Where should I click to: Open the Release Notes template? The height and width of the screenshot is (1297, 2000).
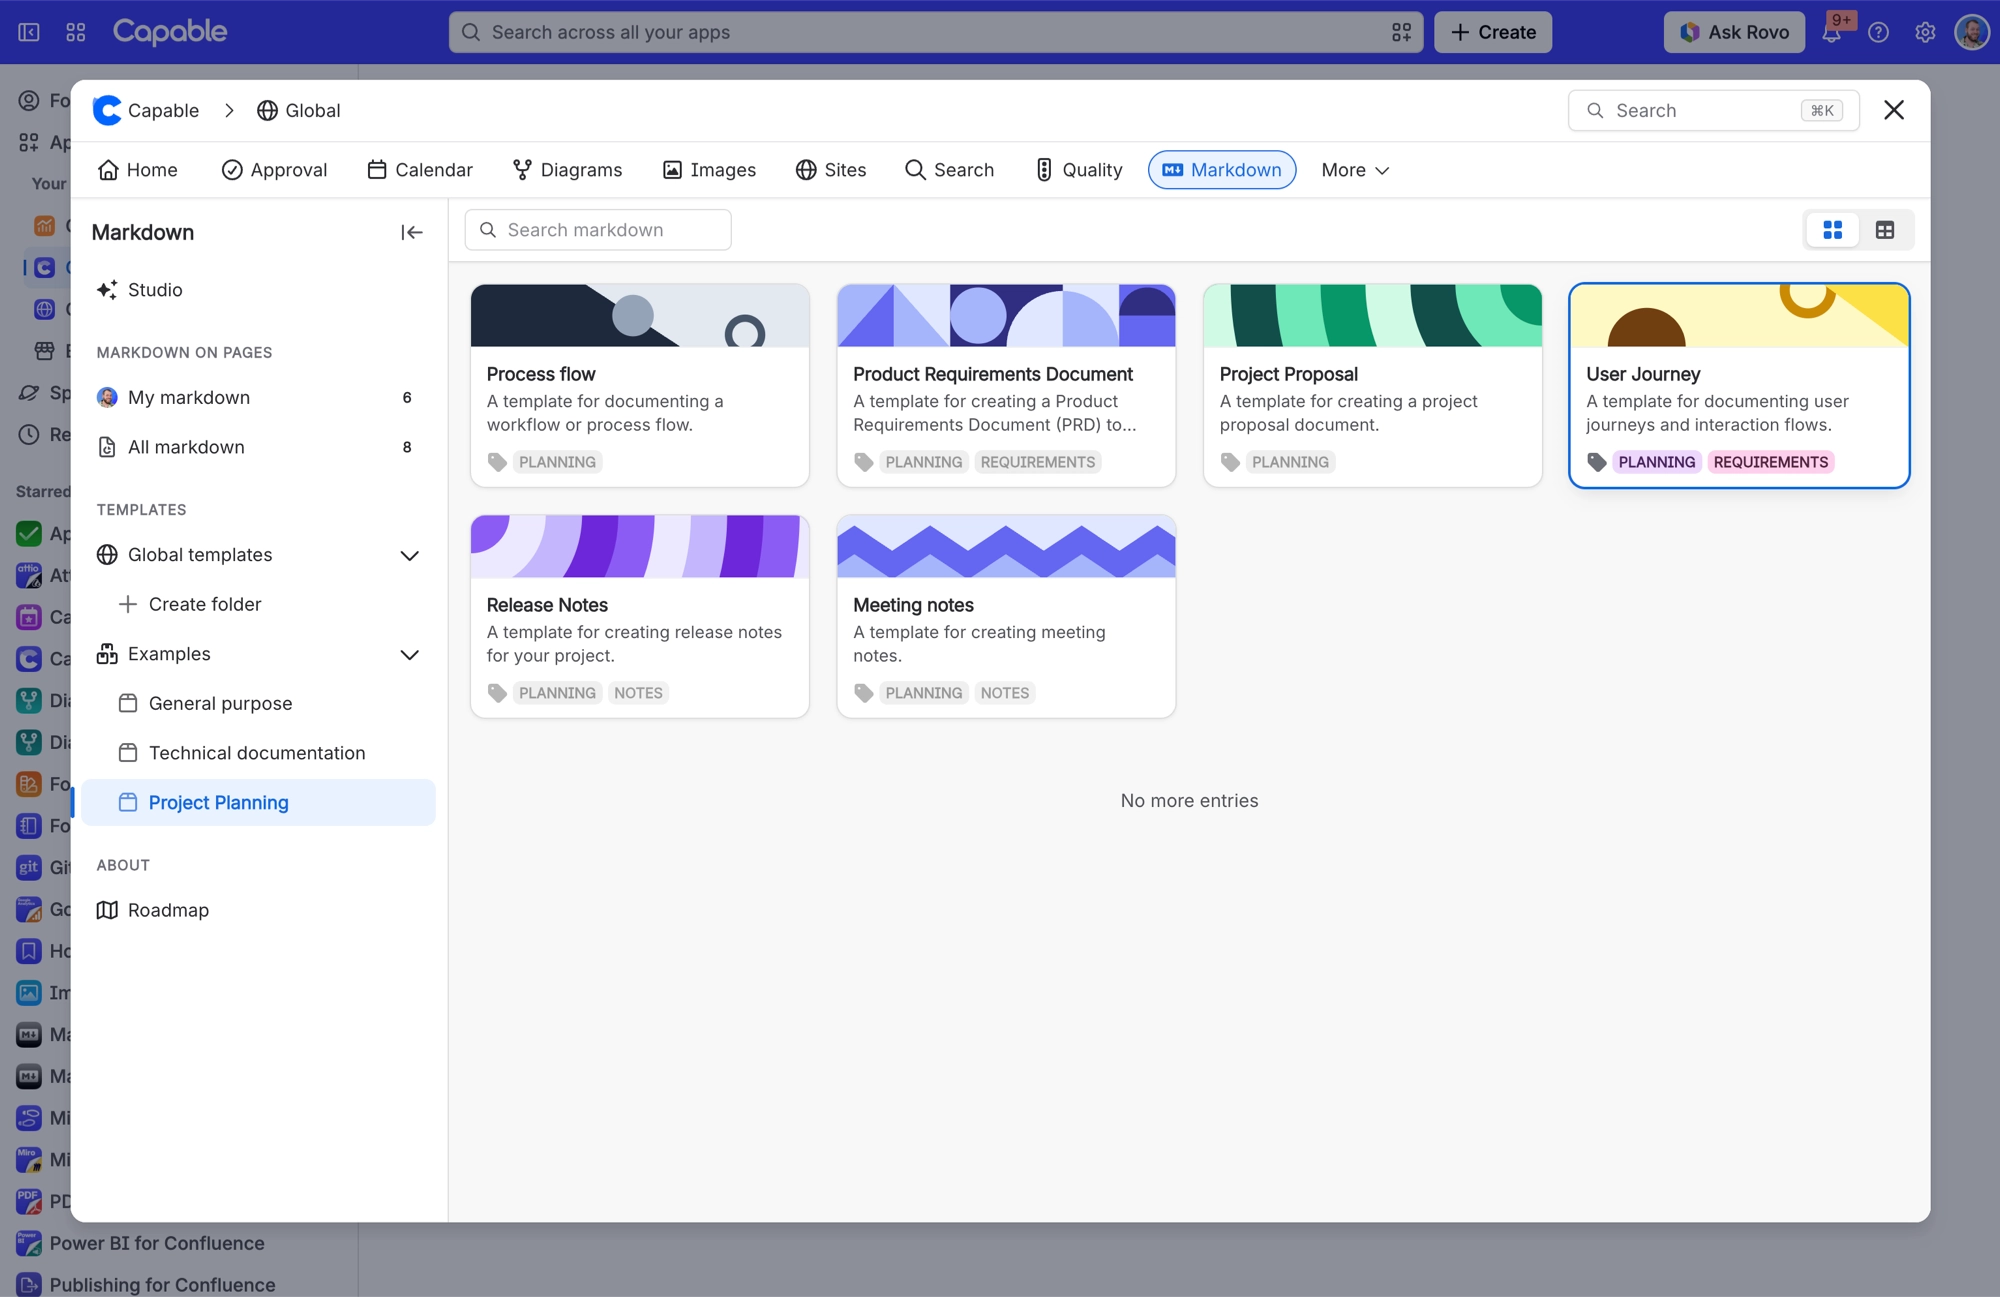pos(640,617)
